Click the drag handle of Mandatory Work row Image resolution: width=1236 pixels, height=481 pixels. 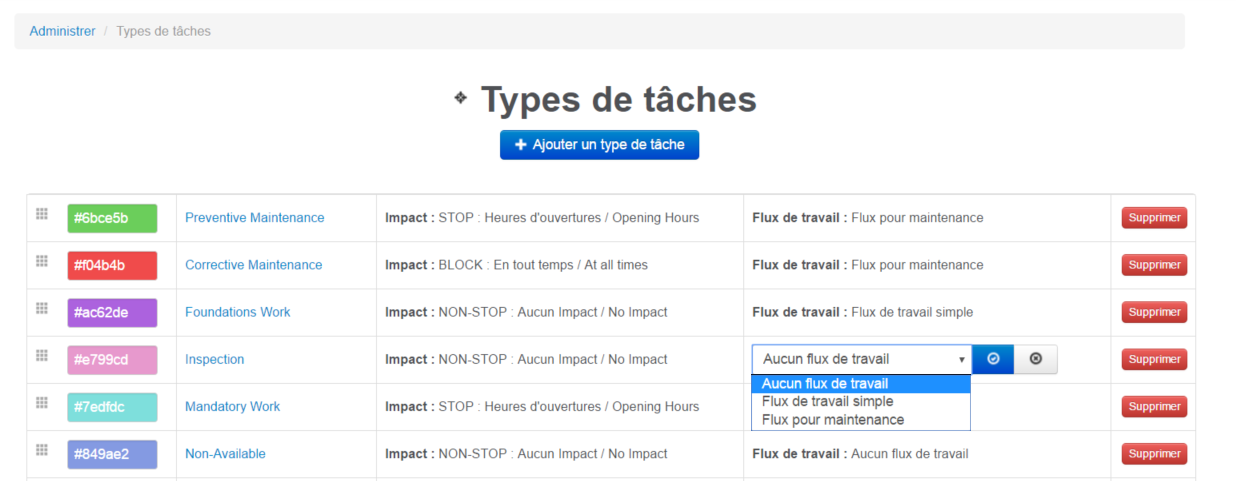tap(42, 402)
